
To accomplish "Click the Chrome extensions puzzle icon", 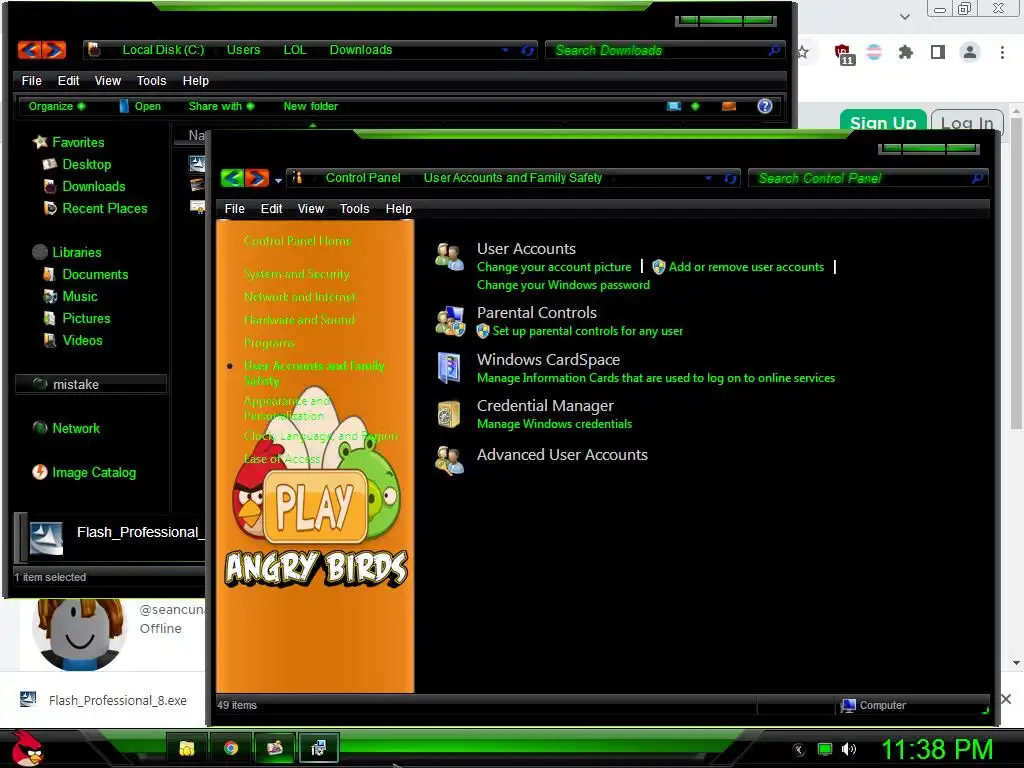I will pos(905,52).
